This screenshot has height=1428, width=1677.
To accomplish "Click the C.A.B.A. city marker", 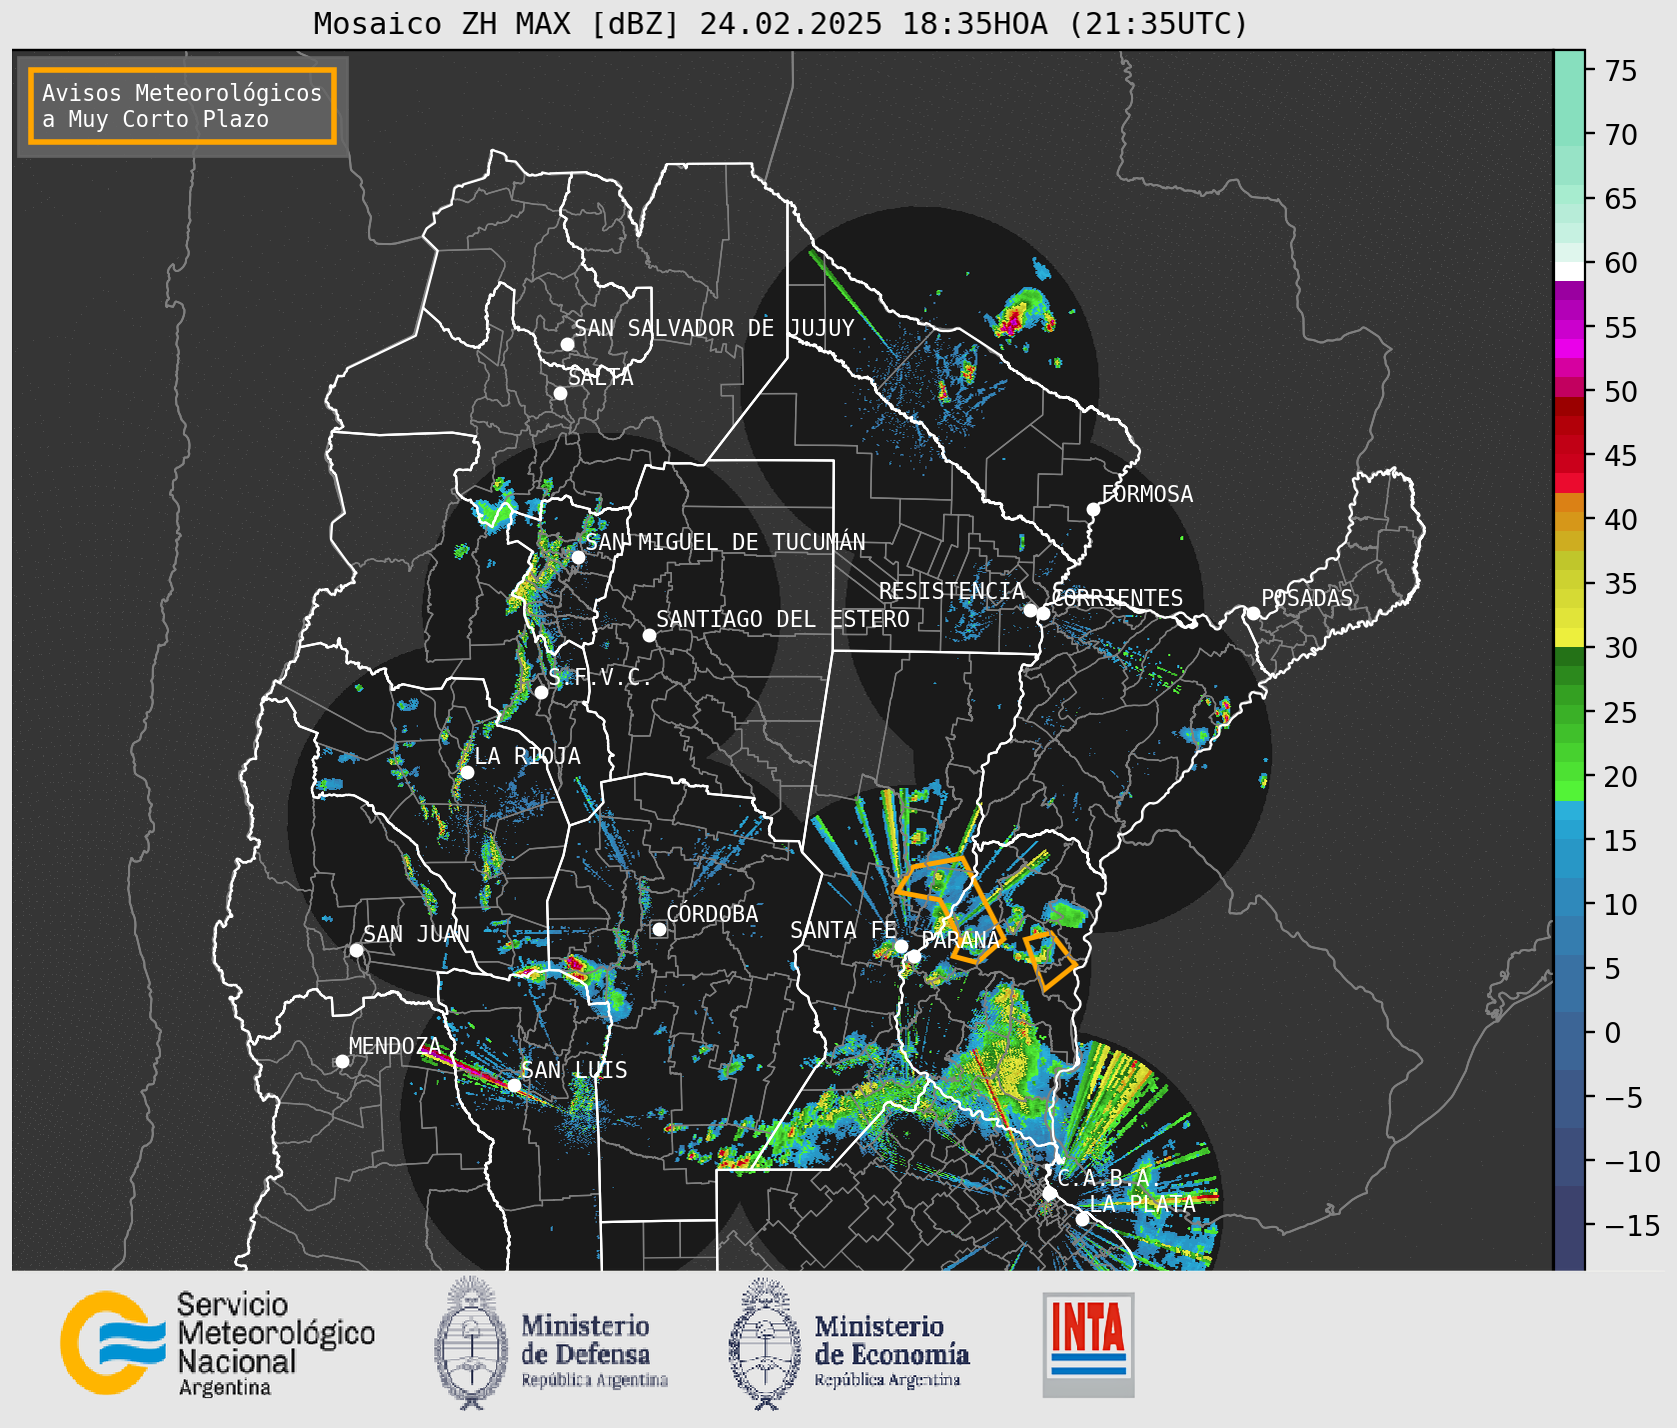I will [1050, 1193].
